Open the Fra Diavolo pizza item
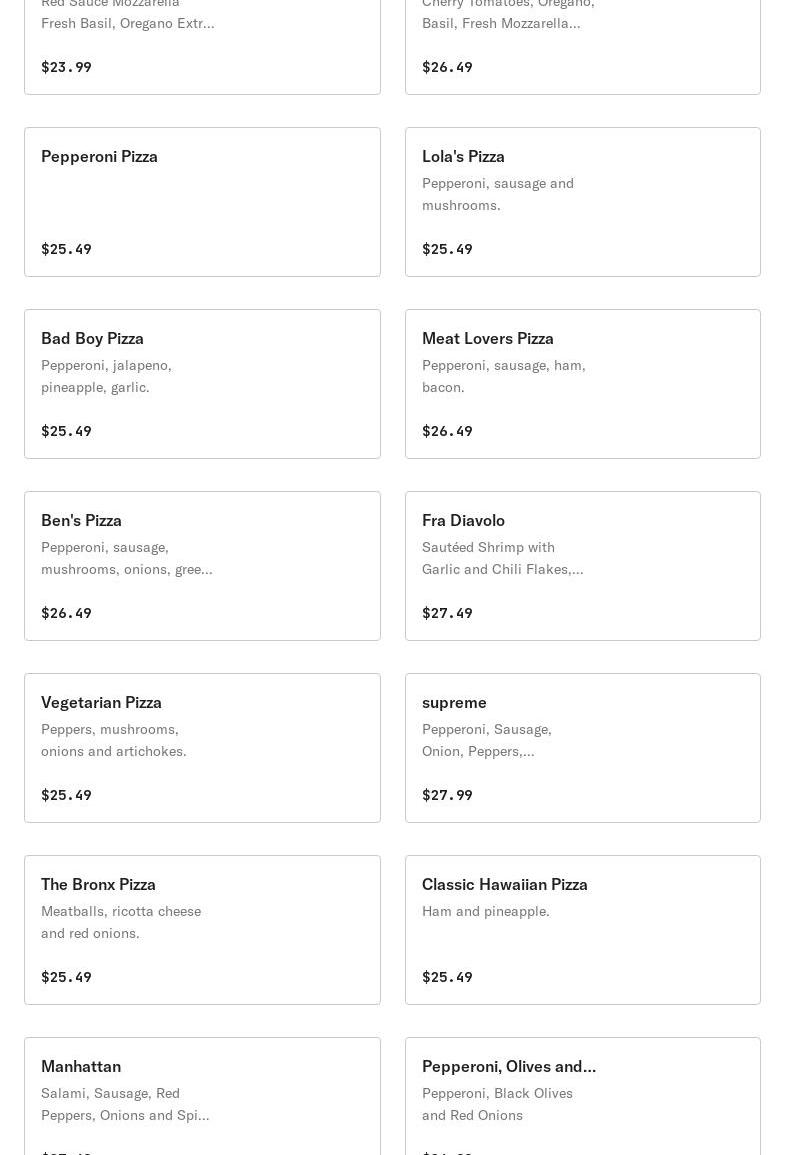The width and height of the screenshot is (785, 1155). [582, 566]
